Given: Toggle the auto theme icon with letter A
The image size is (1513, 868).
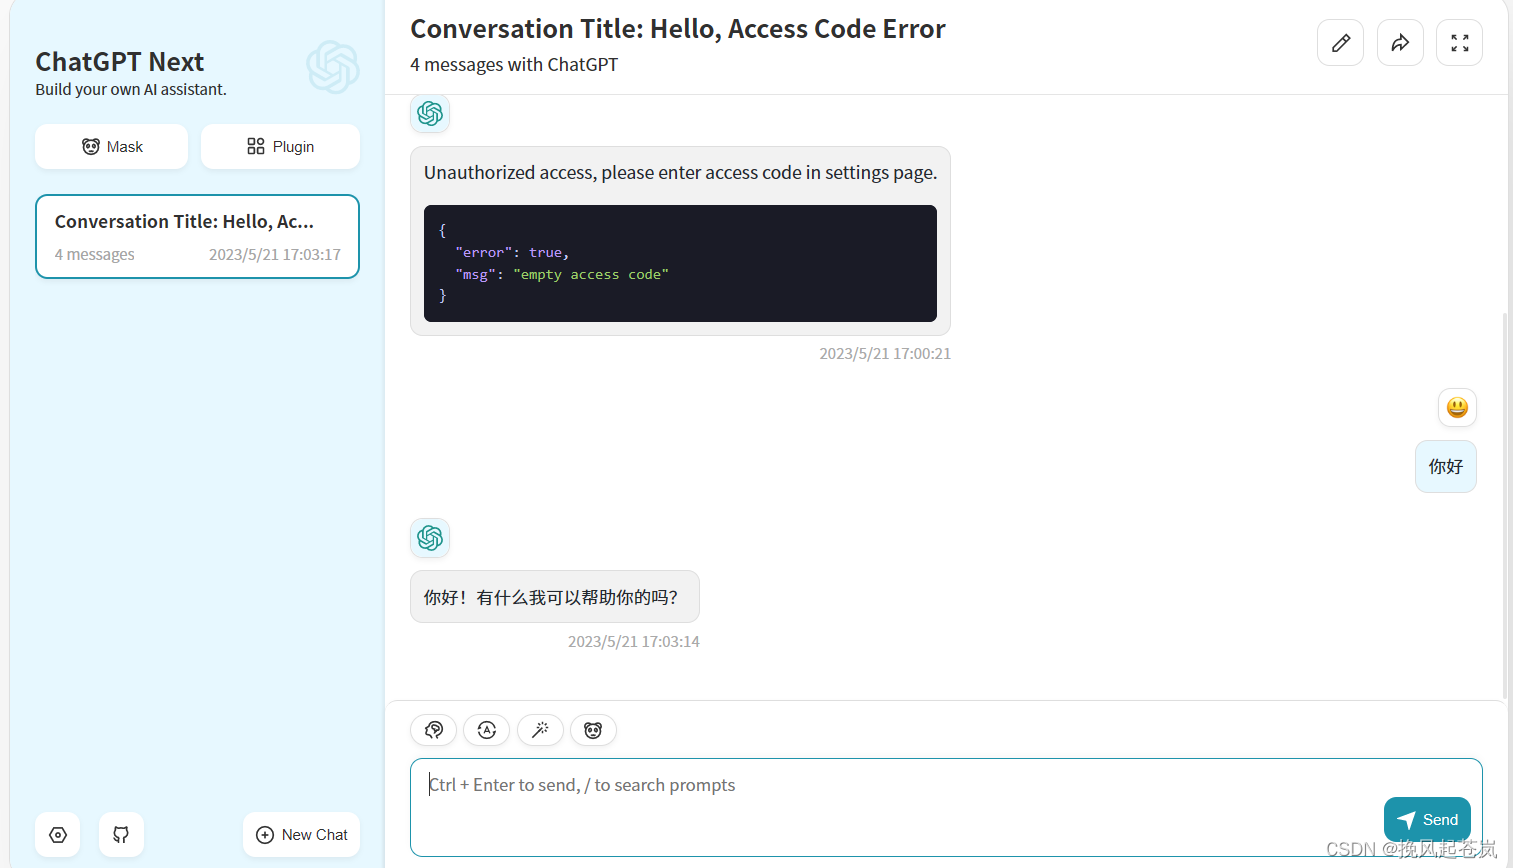Looking at the screenshot, I should [487, 730].
